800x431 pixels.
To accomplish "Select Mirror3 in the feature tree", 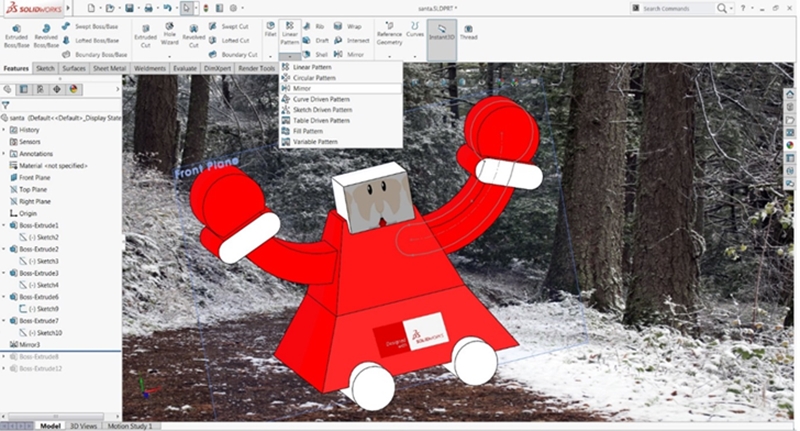I will coord(24,345).
